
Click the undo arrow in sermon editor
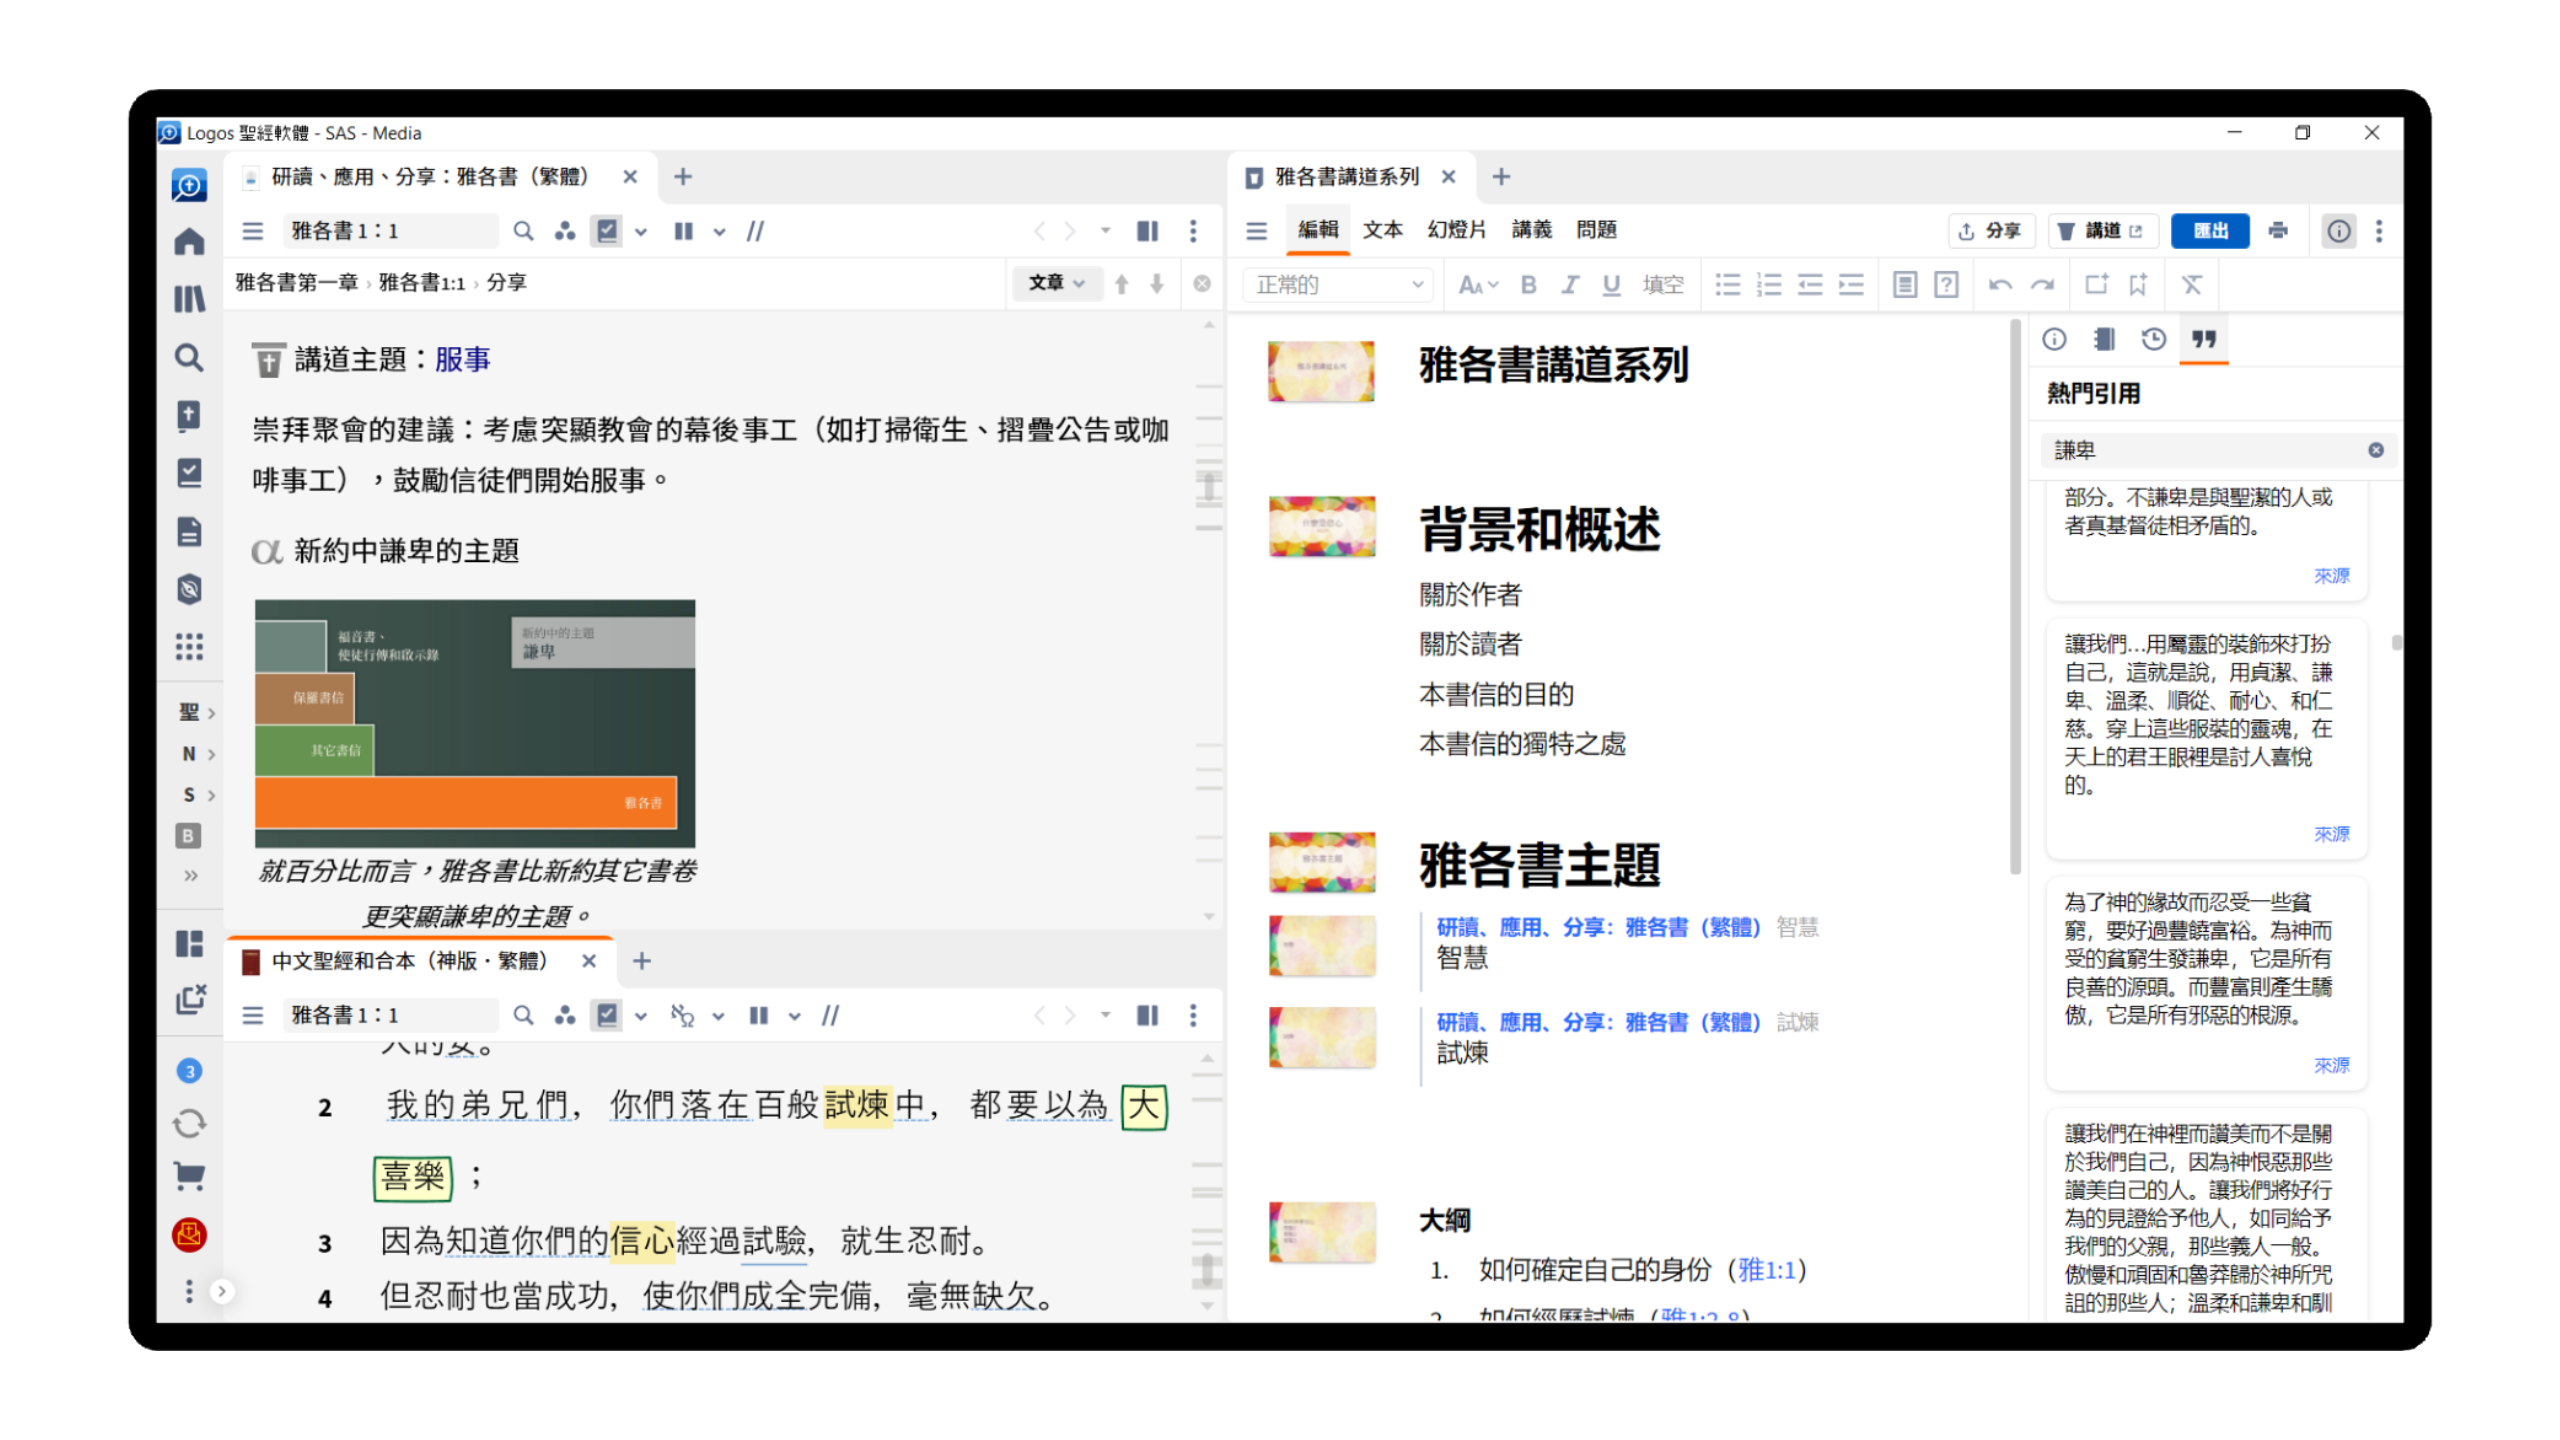click(2000, 285)
